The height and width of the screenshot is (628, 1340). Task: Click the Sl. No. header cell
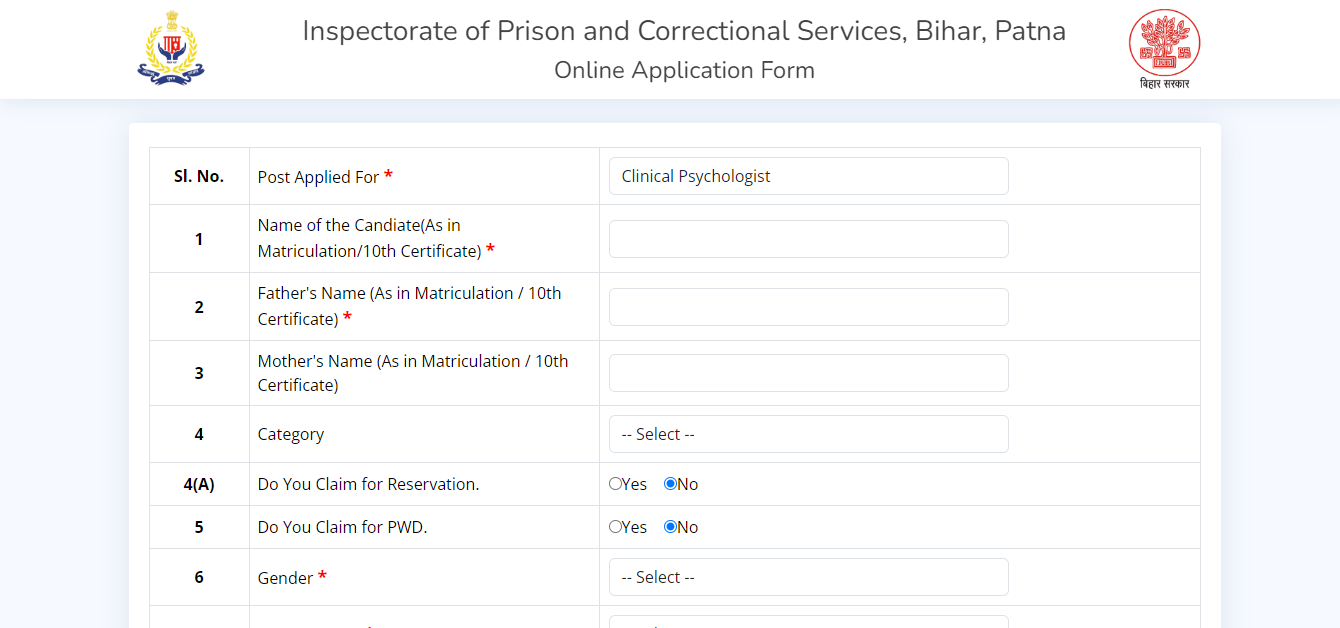(198, 175)
